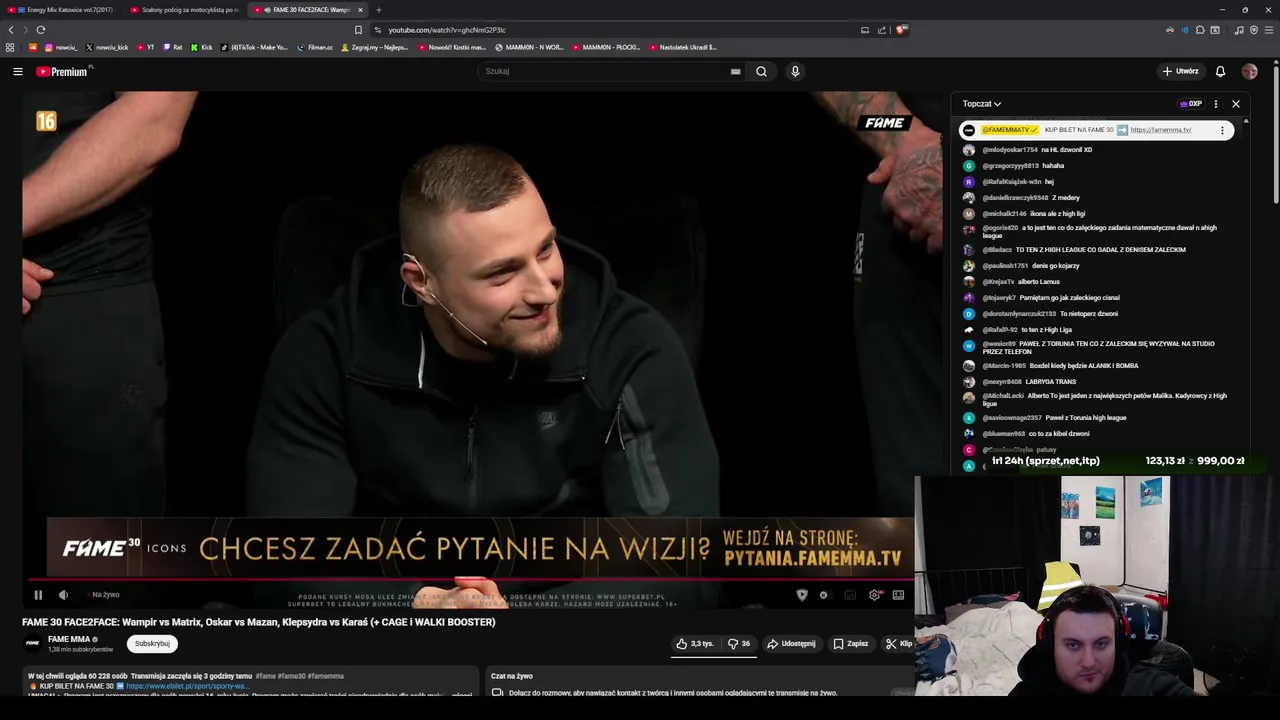Mute the video with the speaker icon
The image size is (1280, 720).
[x=63, y=595]
